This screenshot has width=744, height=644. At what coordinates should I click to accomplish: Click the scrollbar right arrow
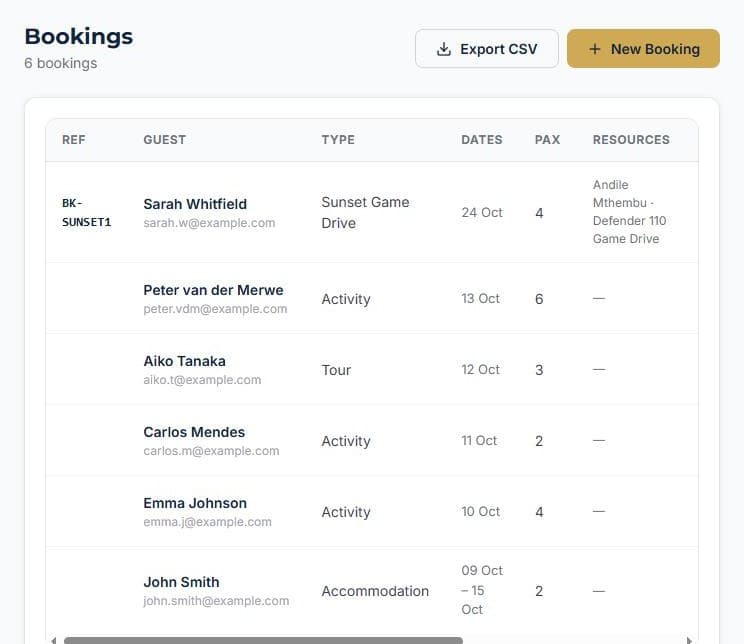(689, 641)
